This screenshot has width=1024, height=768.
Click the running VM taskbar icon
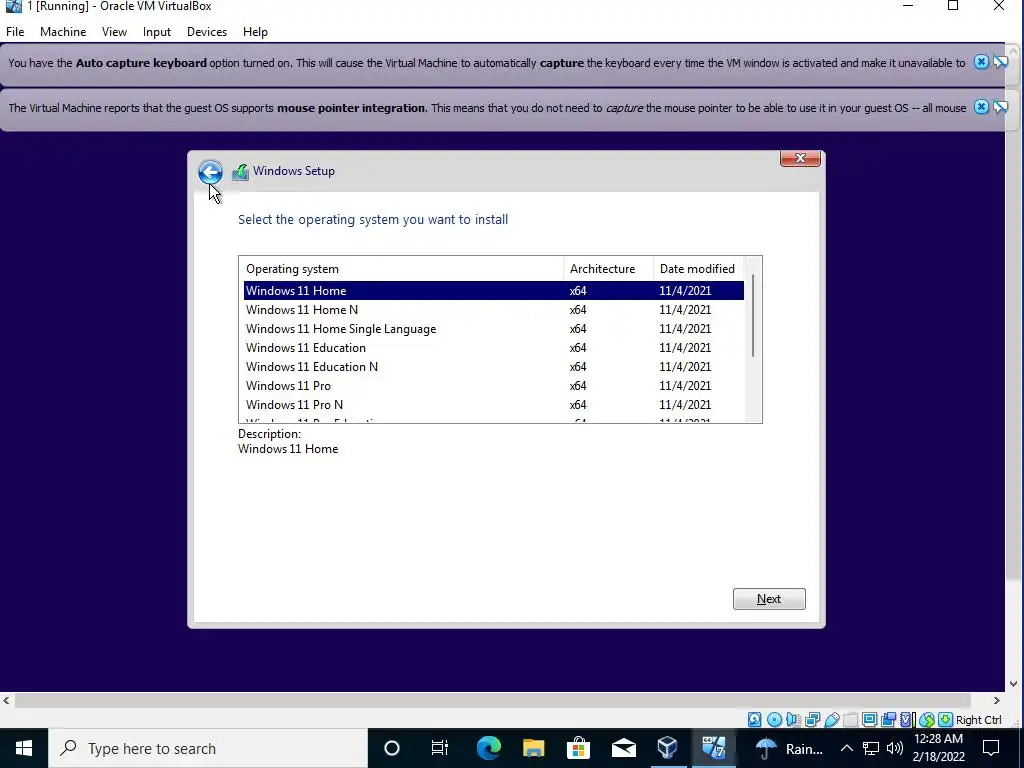click(713, 748)
